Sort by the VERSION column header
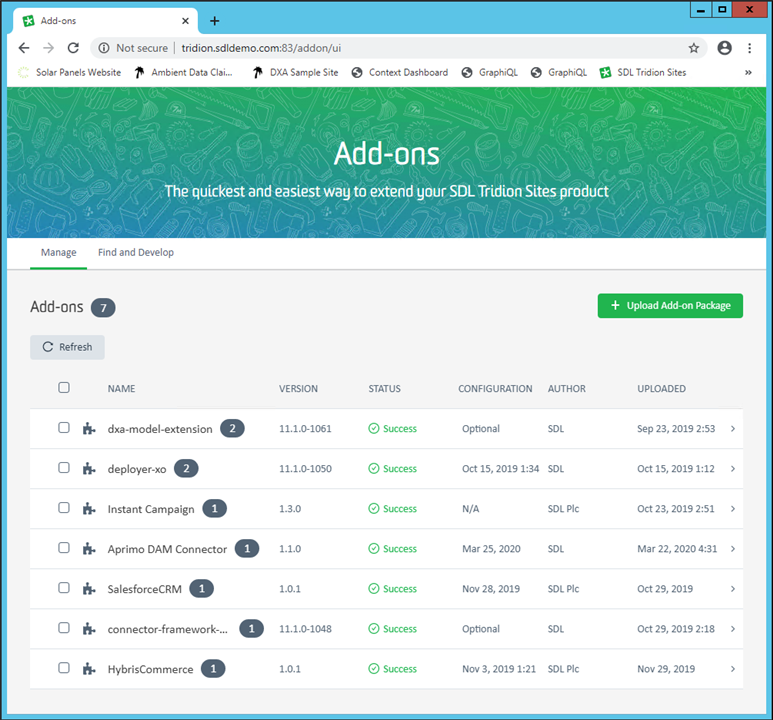This screenshot has height=720, width=773. tap(298, 389)
